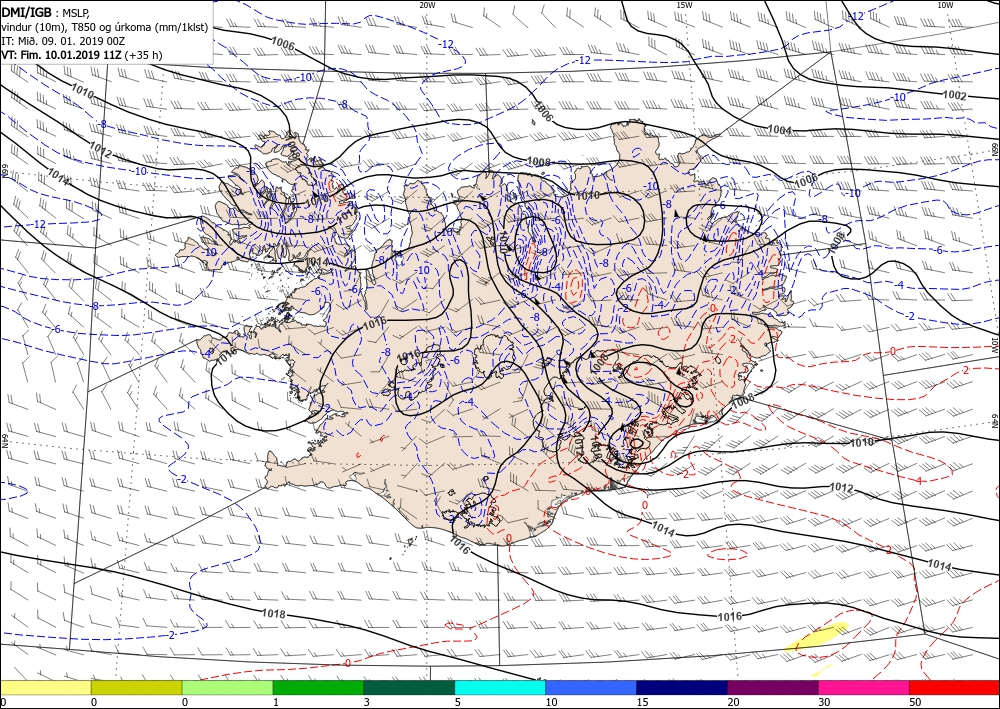Select the medium green legend swatch
This screenshot has width=1000, height=709.
point(318,688)
